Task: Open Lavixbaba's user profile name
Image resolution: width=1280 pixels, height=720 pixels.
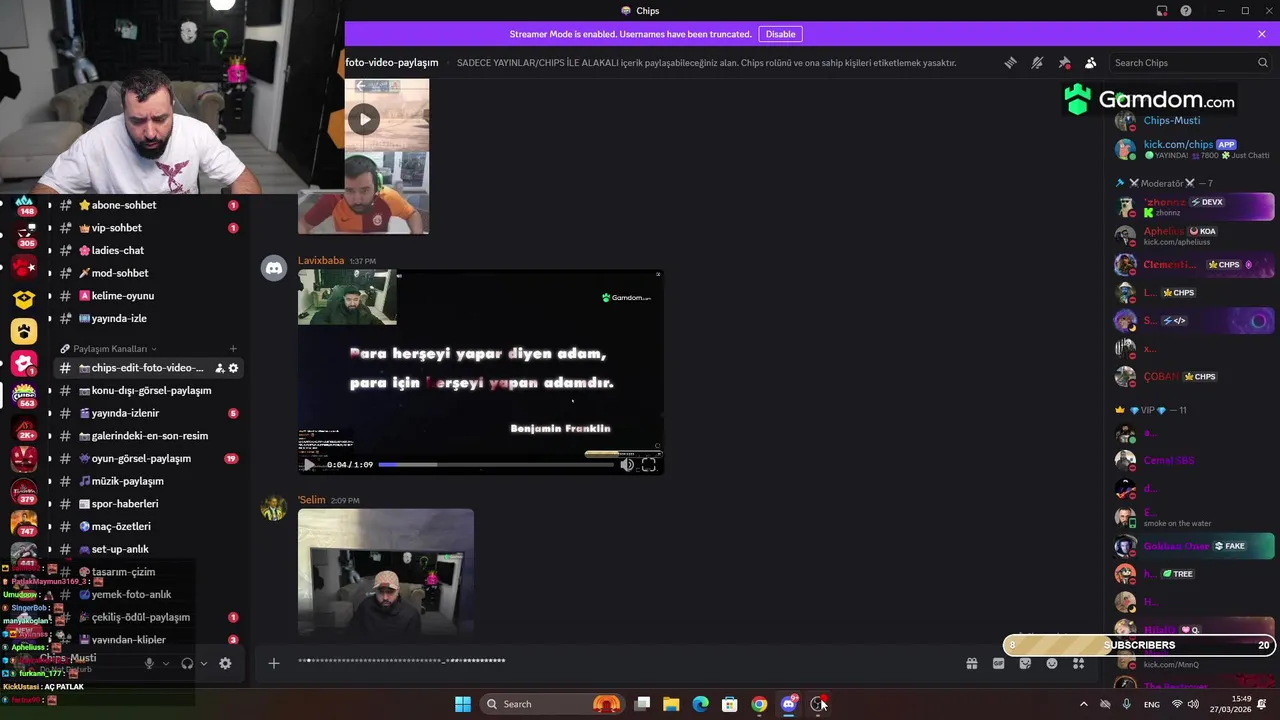Action: tap(321, 260)
